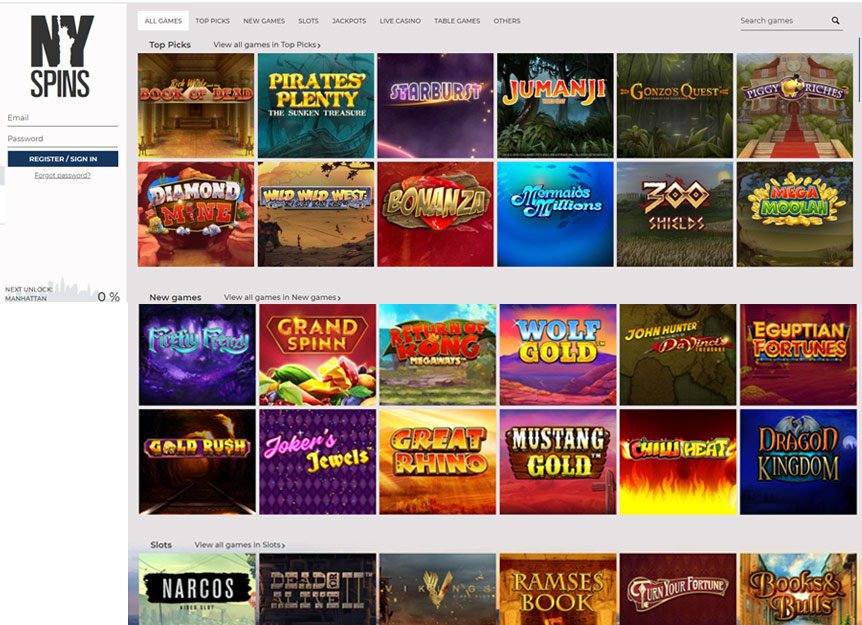Viewport: 862px width, 625px height.
Task: View all games in Slots
Action: tap(240, 545)
